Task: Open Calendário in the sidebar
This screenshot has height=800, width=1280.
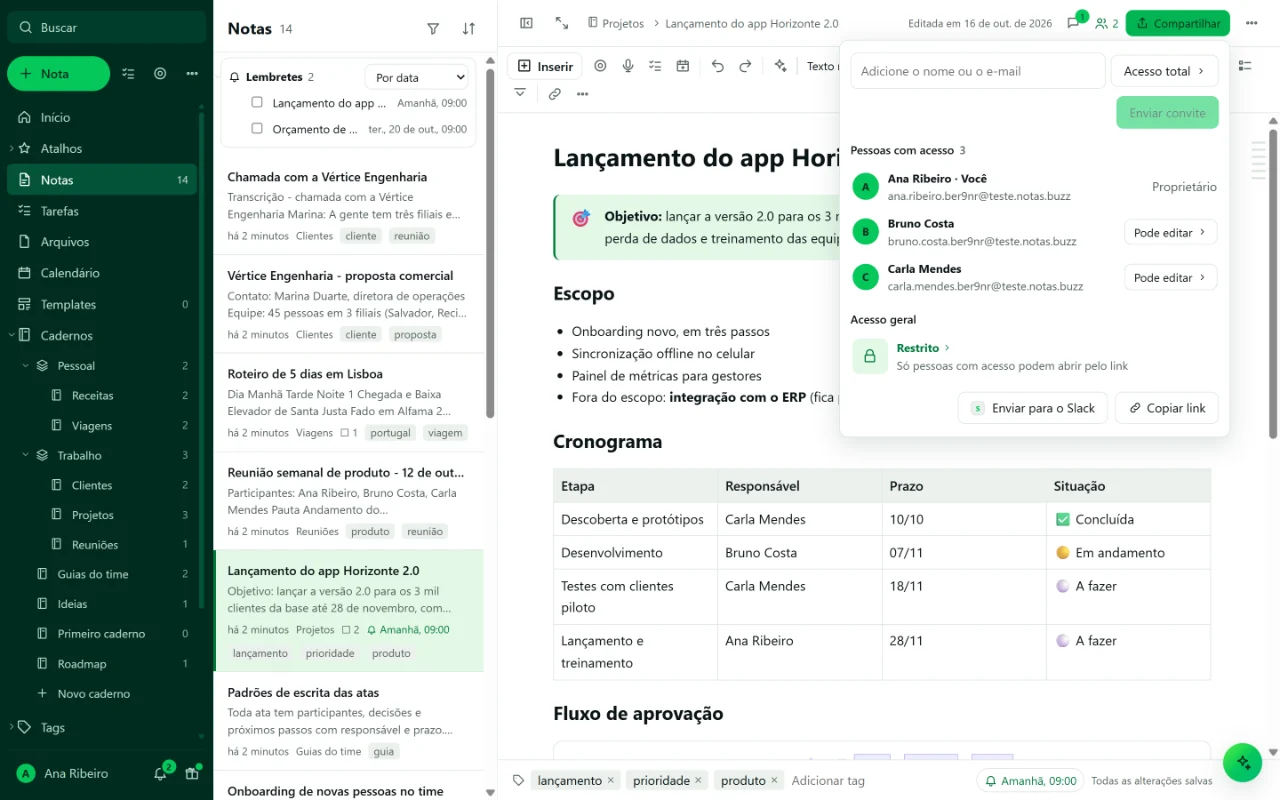Action: pyautogui.click(x=102, y=273)
